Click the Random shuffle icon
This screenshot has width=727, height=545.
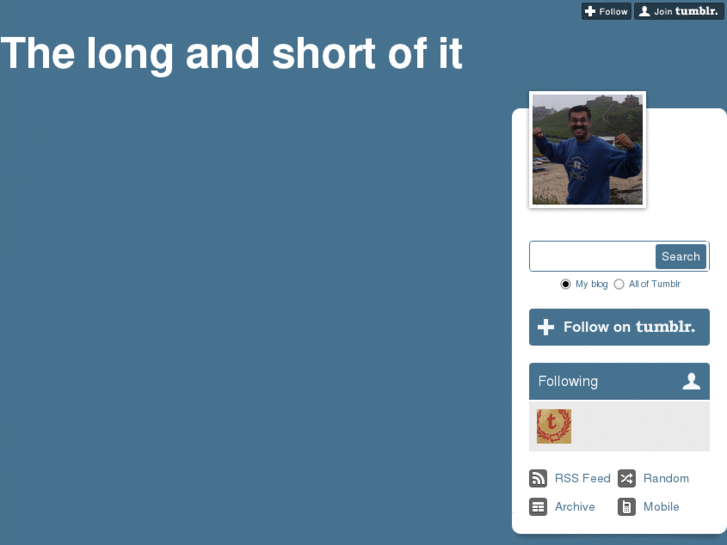pyautogui.click(x=626, y=478)
